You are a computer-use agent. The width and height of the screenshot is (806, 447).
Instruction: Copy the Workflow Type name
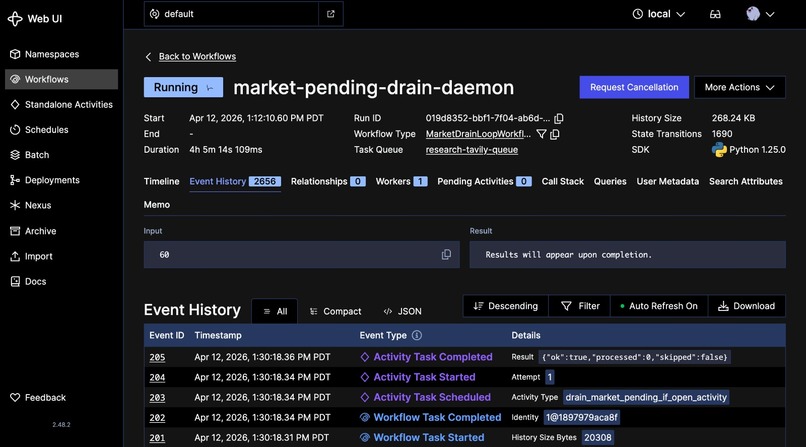[x=555, y=134]
